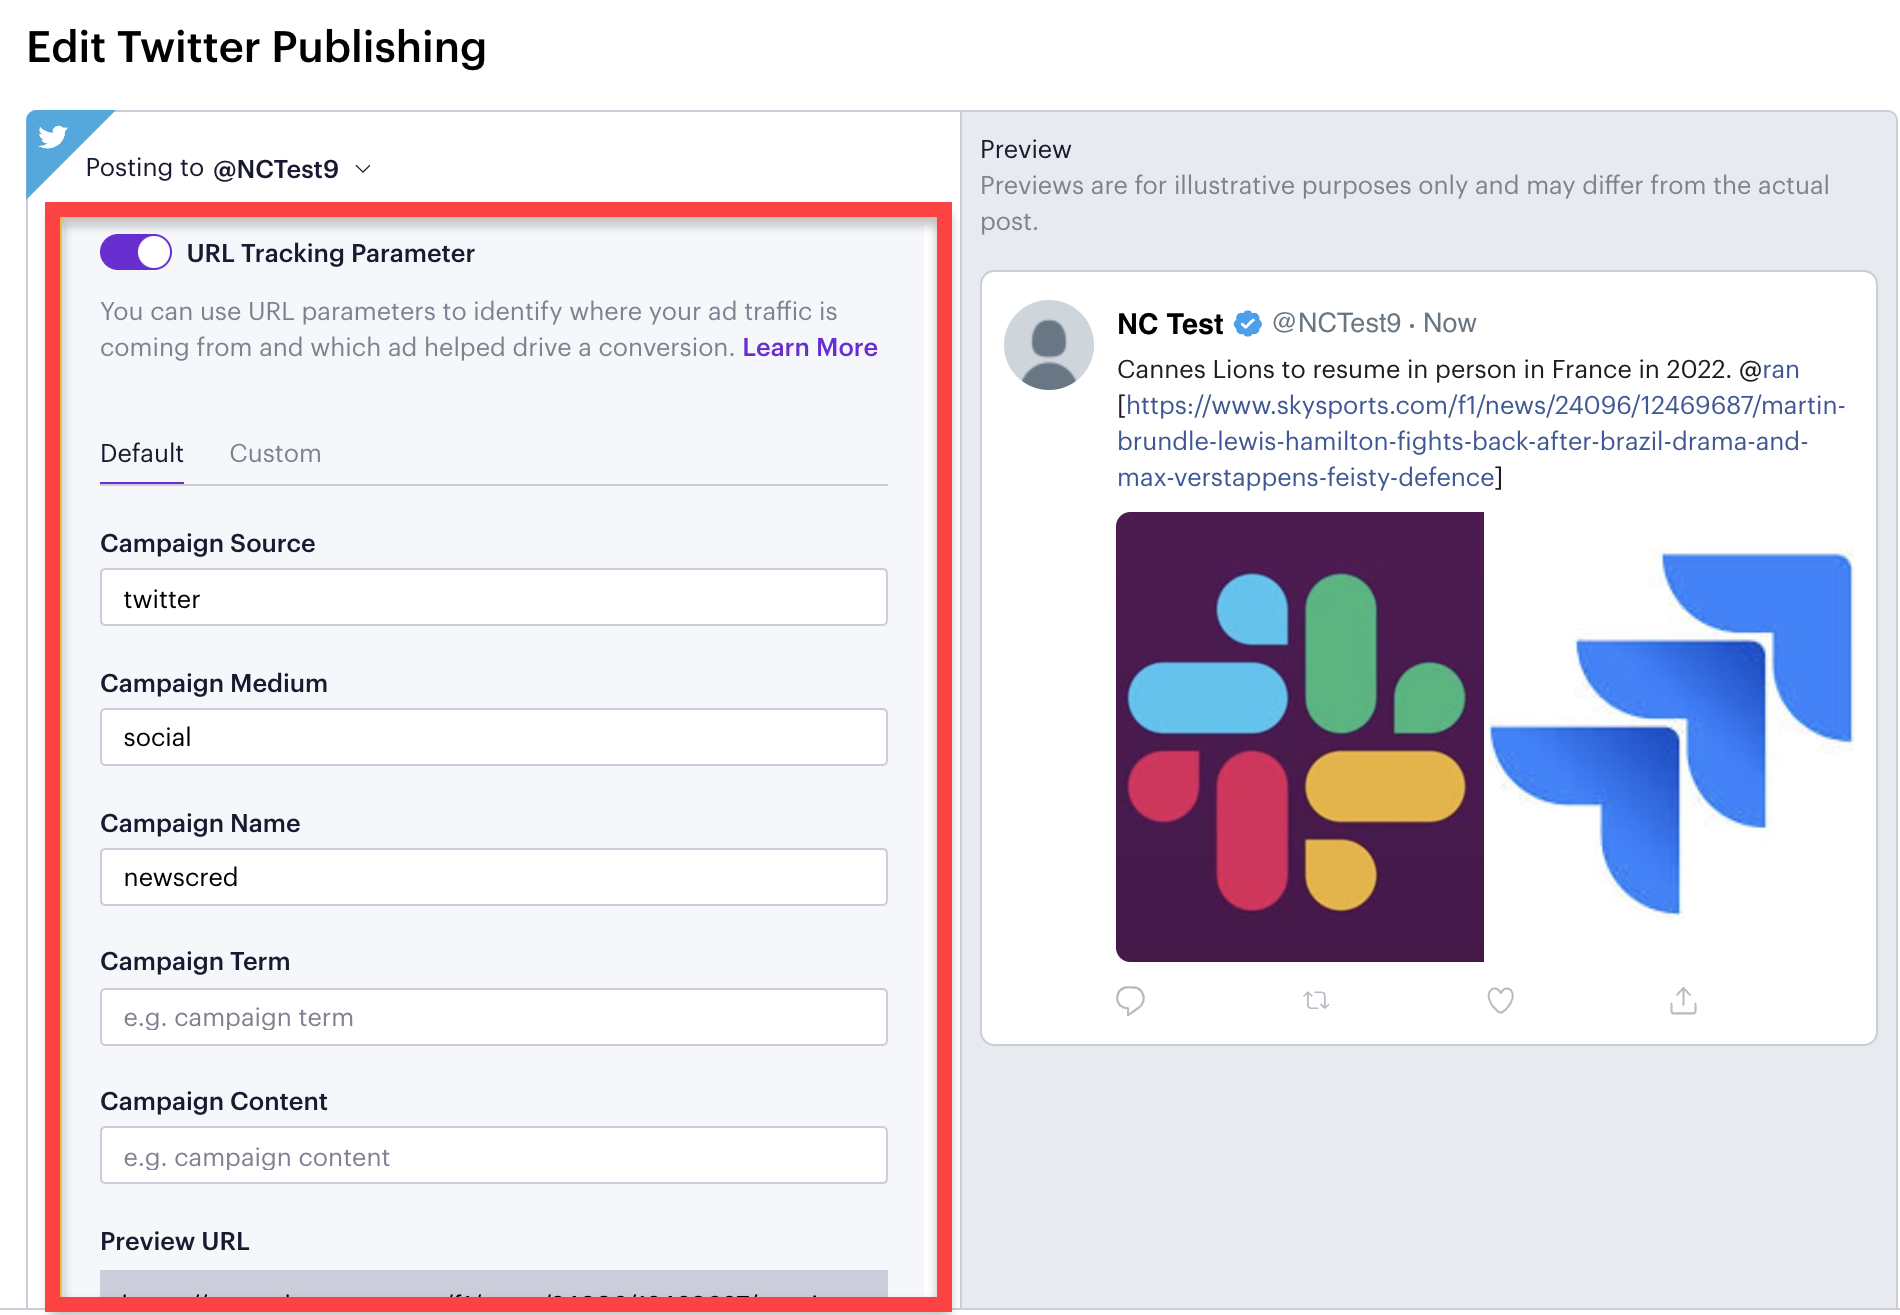The width and height of the screenshot is (1900, 1315).
Task: Click the Twitter bird icon in corner
Action: [52, 136]
